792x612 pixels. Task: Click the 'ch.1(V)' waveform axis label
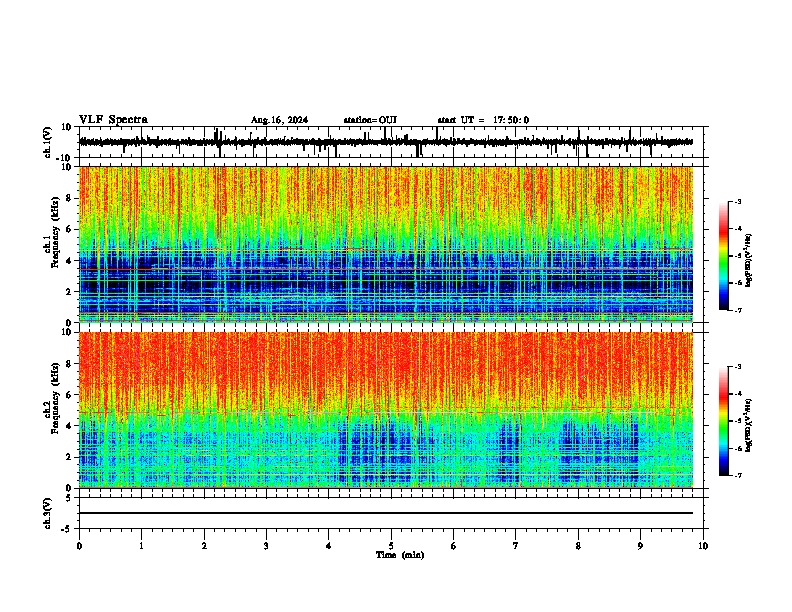point(48,142)
